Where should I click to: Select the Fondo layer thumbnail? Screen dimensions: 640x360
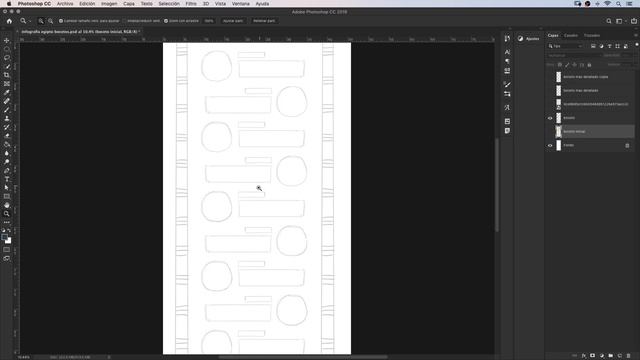pos(558,145)
